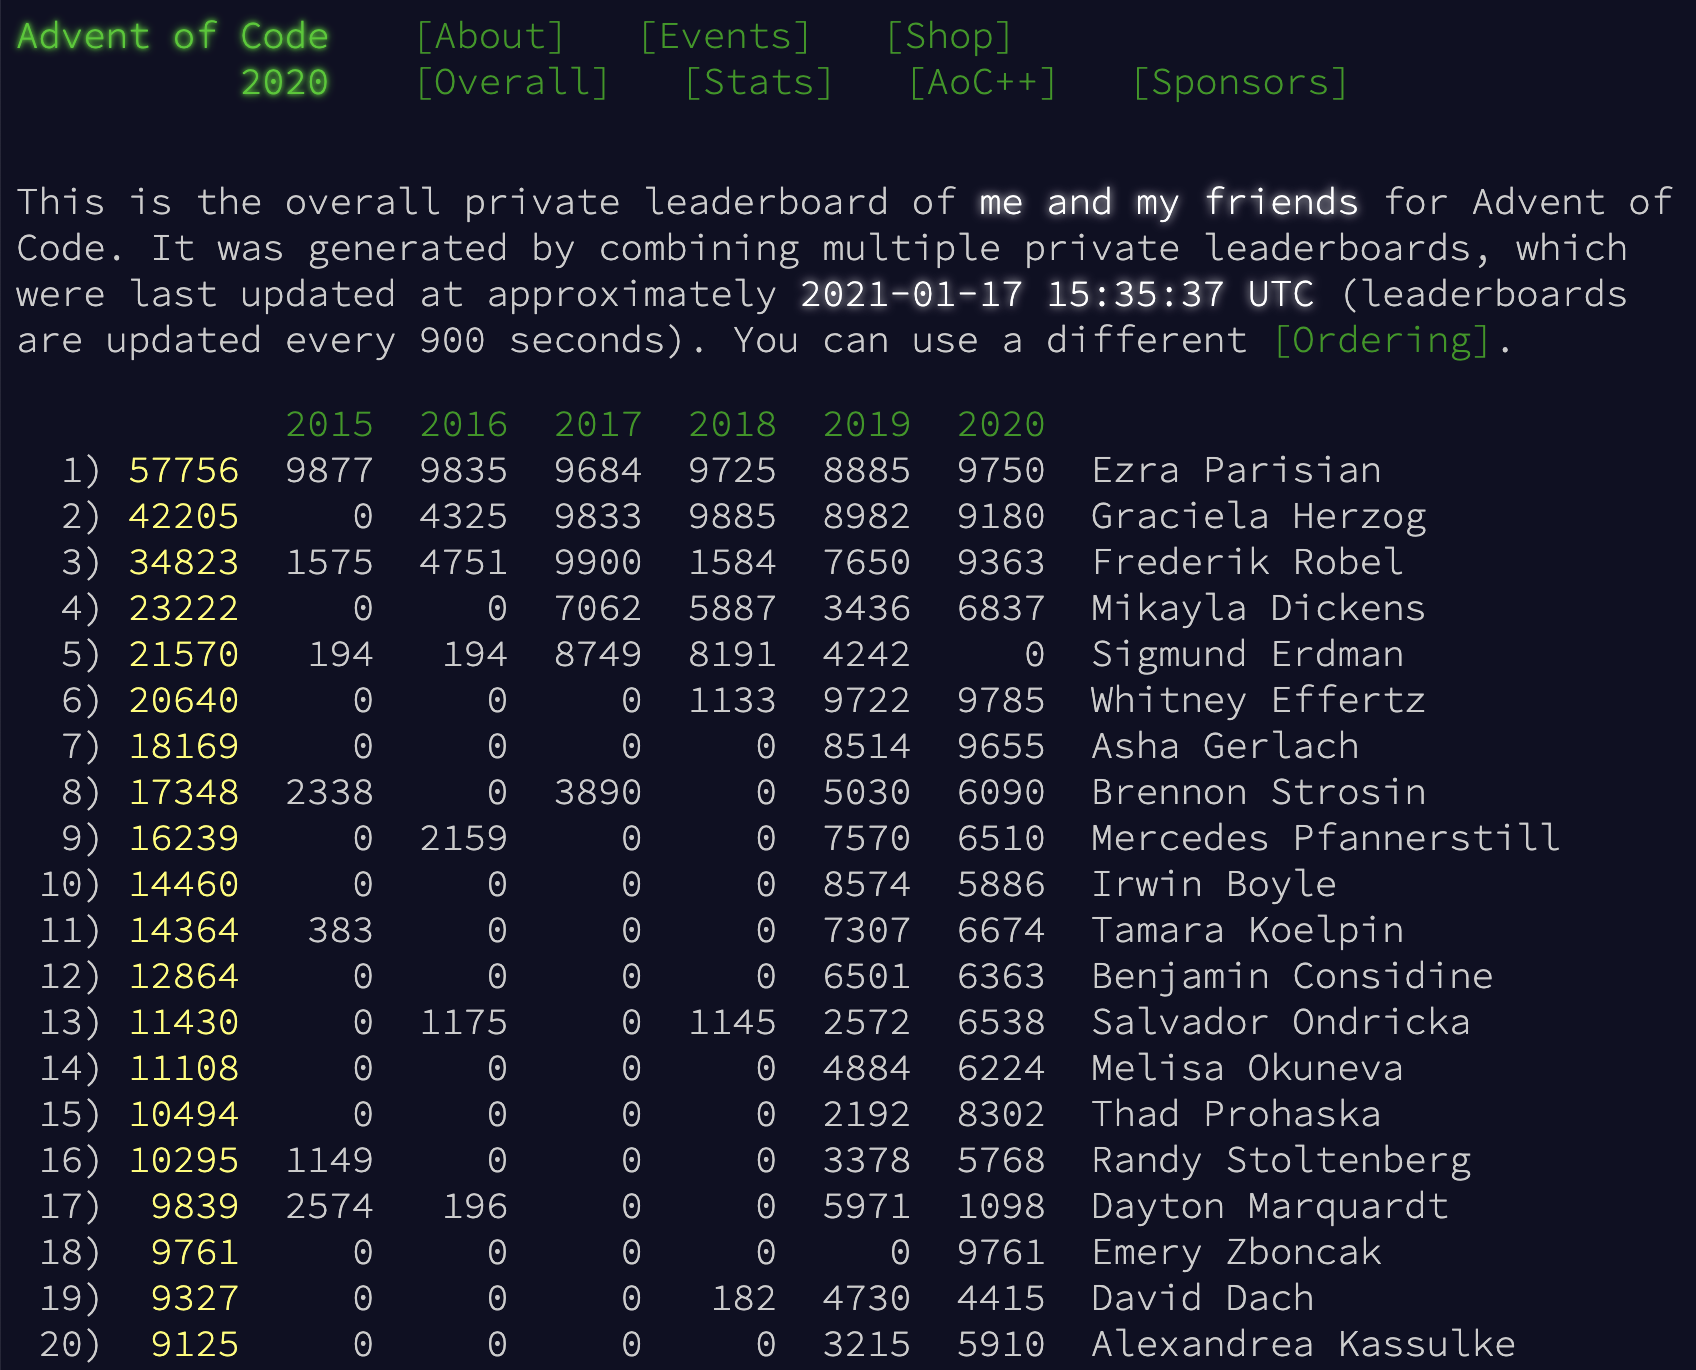Click the name Graciela Herzog

click(x=1259, y=517)
